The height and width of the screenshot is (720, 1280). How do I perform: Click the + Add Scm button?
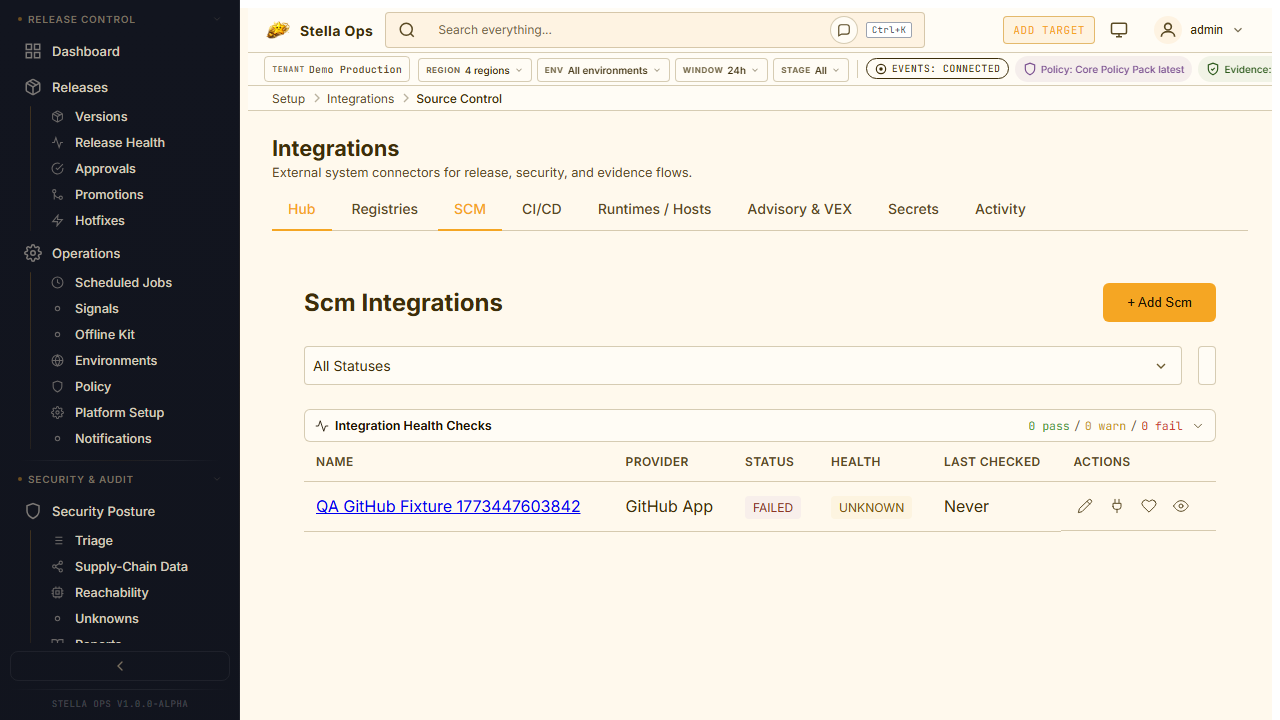click(1159, 302)
